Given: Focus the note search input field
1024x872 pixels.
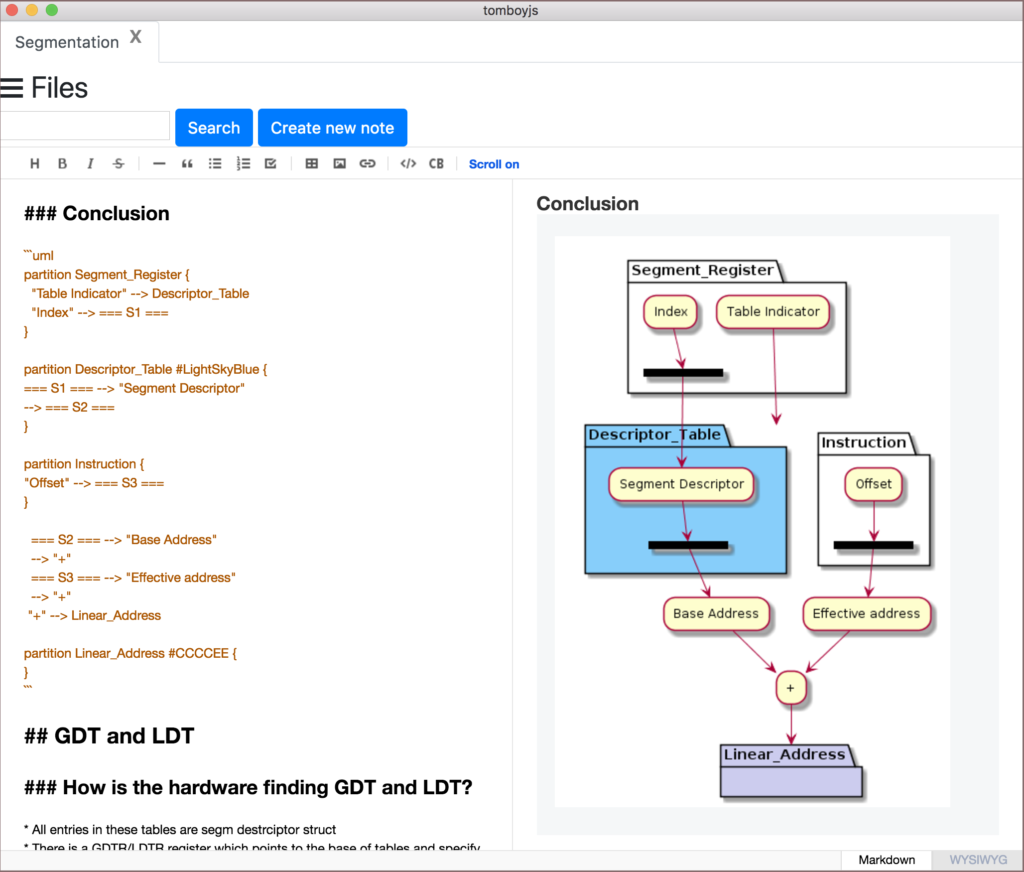Looking at the screenshot, I should pos(84,125).
